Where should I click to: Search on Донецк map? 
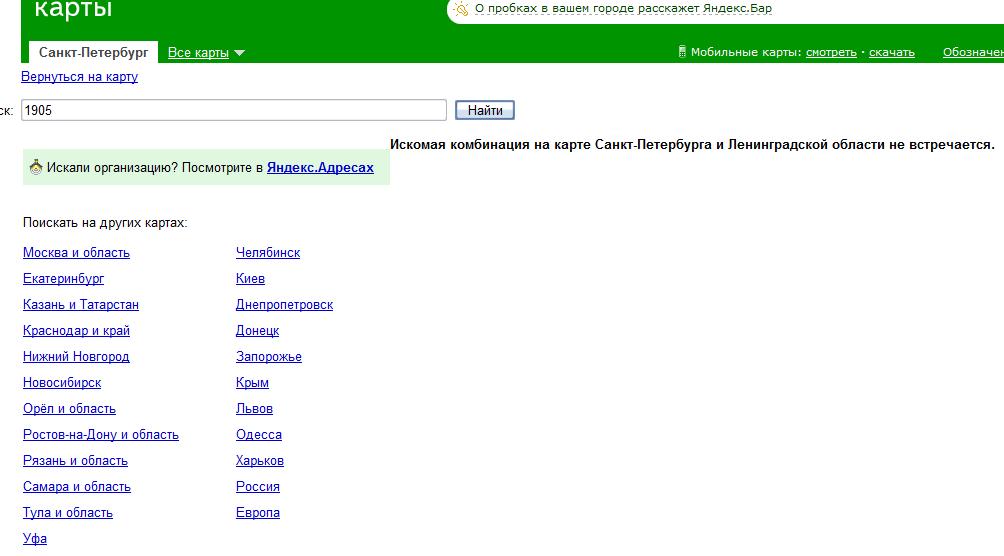pyautogui.click(x=257, y=331)
